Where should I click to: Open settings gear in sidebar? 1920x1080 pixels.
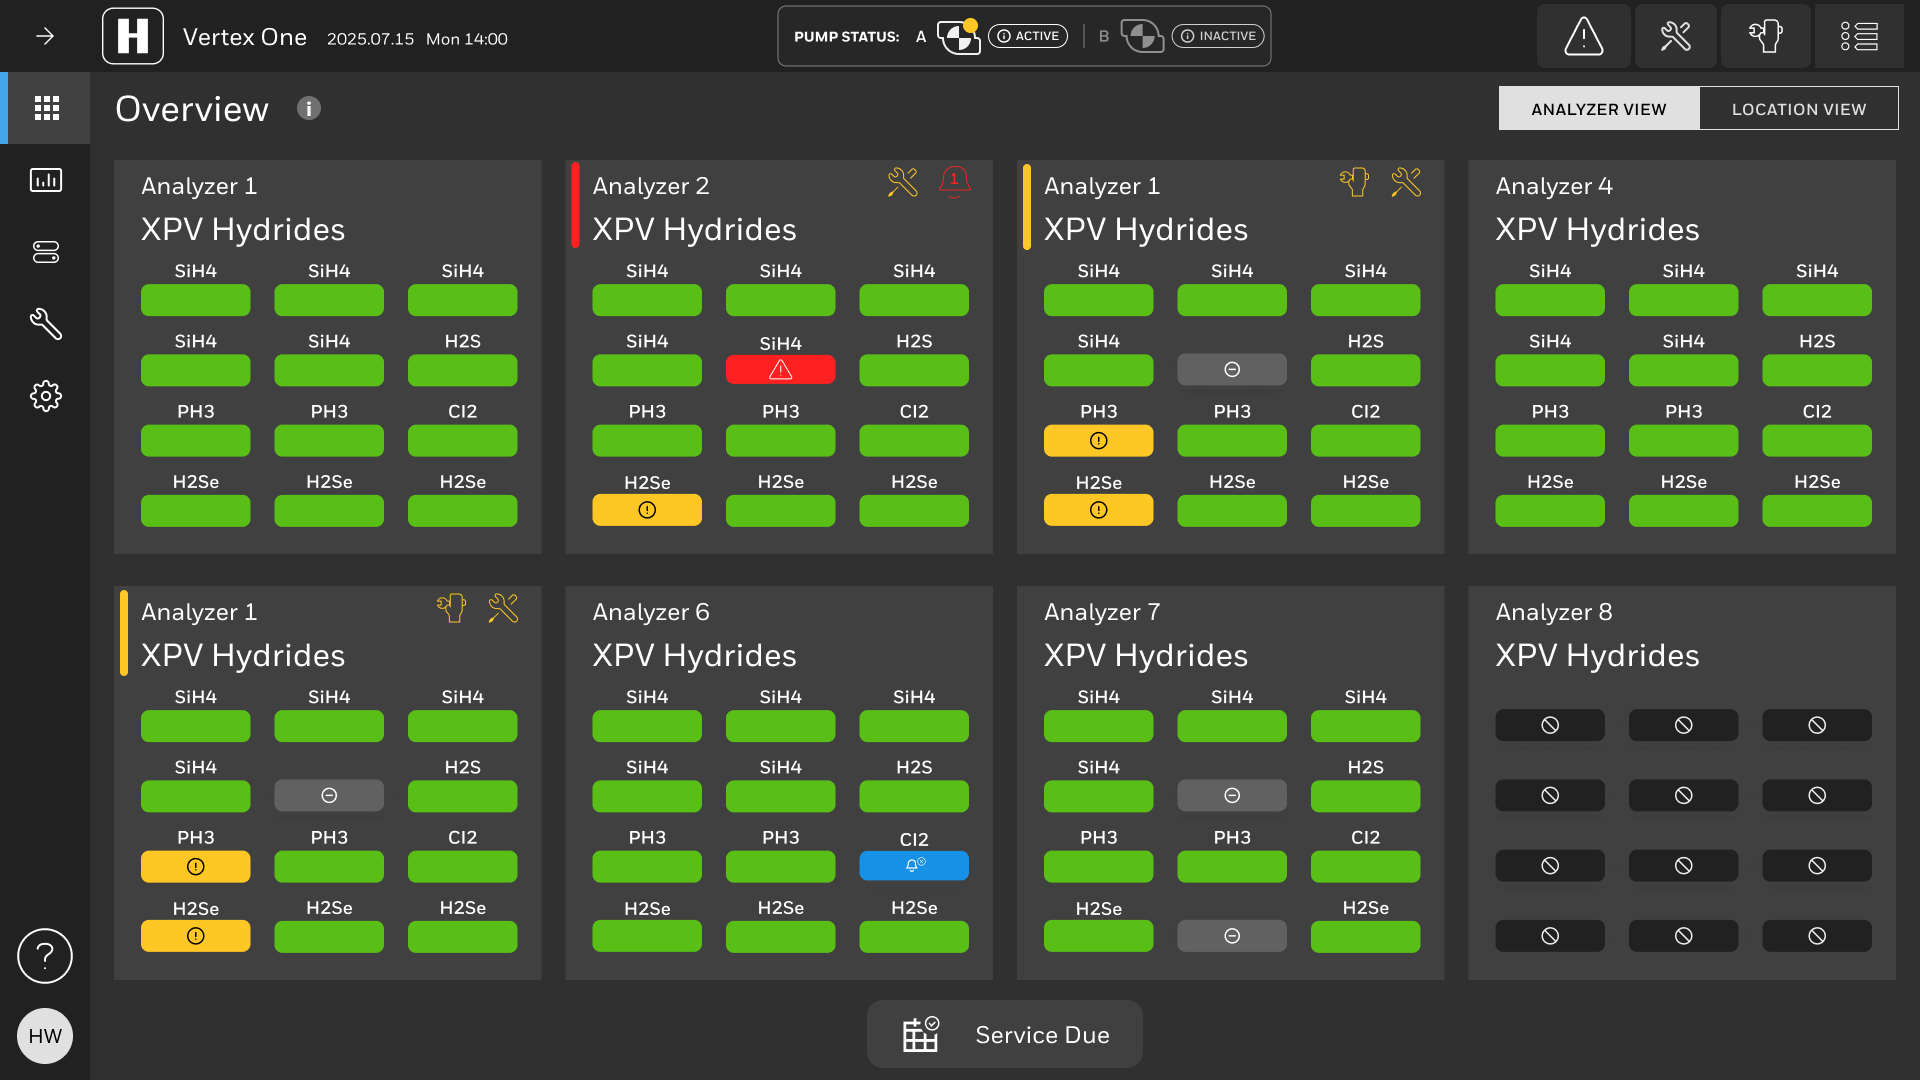pos(46,396)
